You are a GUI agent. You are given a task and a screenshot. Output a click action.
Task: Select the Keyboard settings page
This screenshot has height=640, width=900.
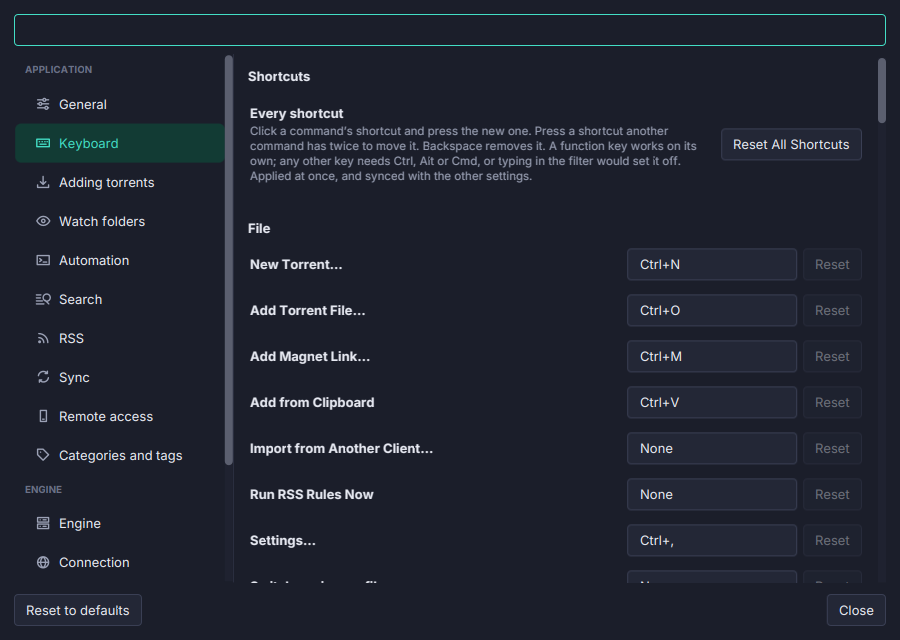[119, 143]
